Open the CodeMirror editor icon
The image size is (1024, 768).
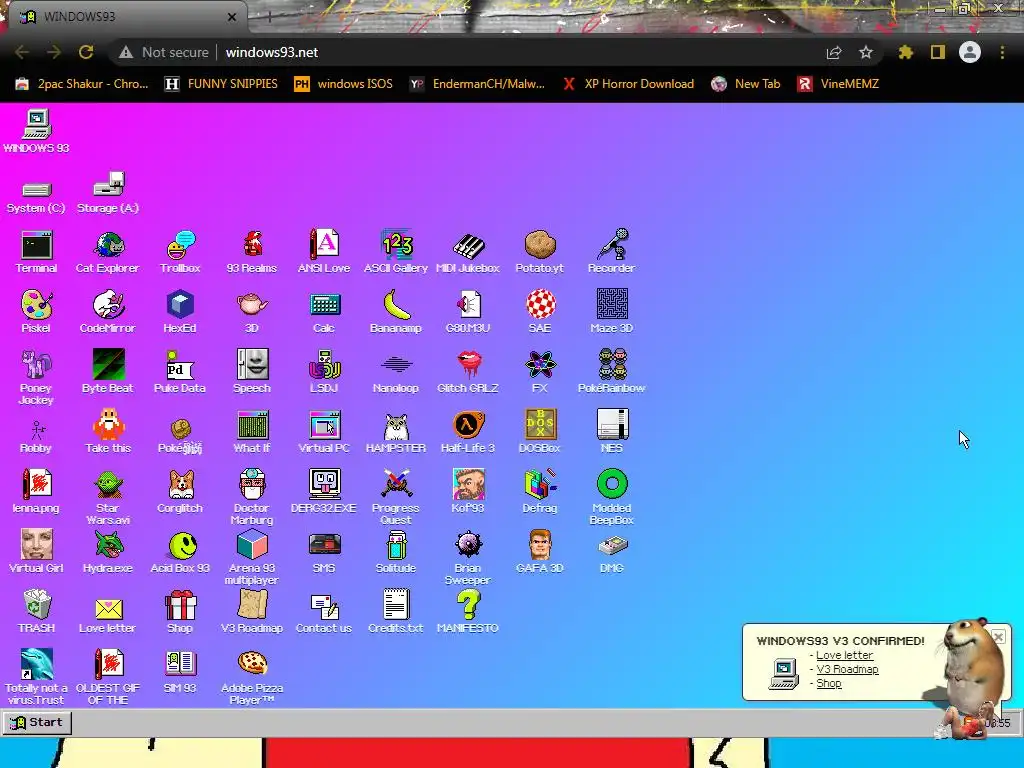click(108, 312)
